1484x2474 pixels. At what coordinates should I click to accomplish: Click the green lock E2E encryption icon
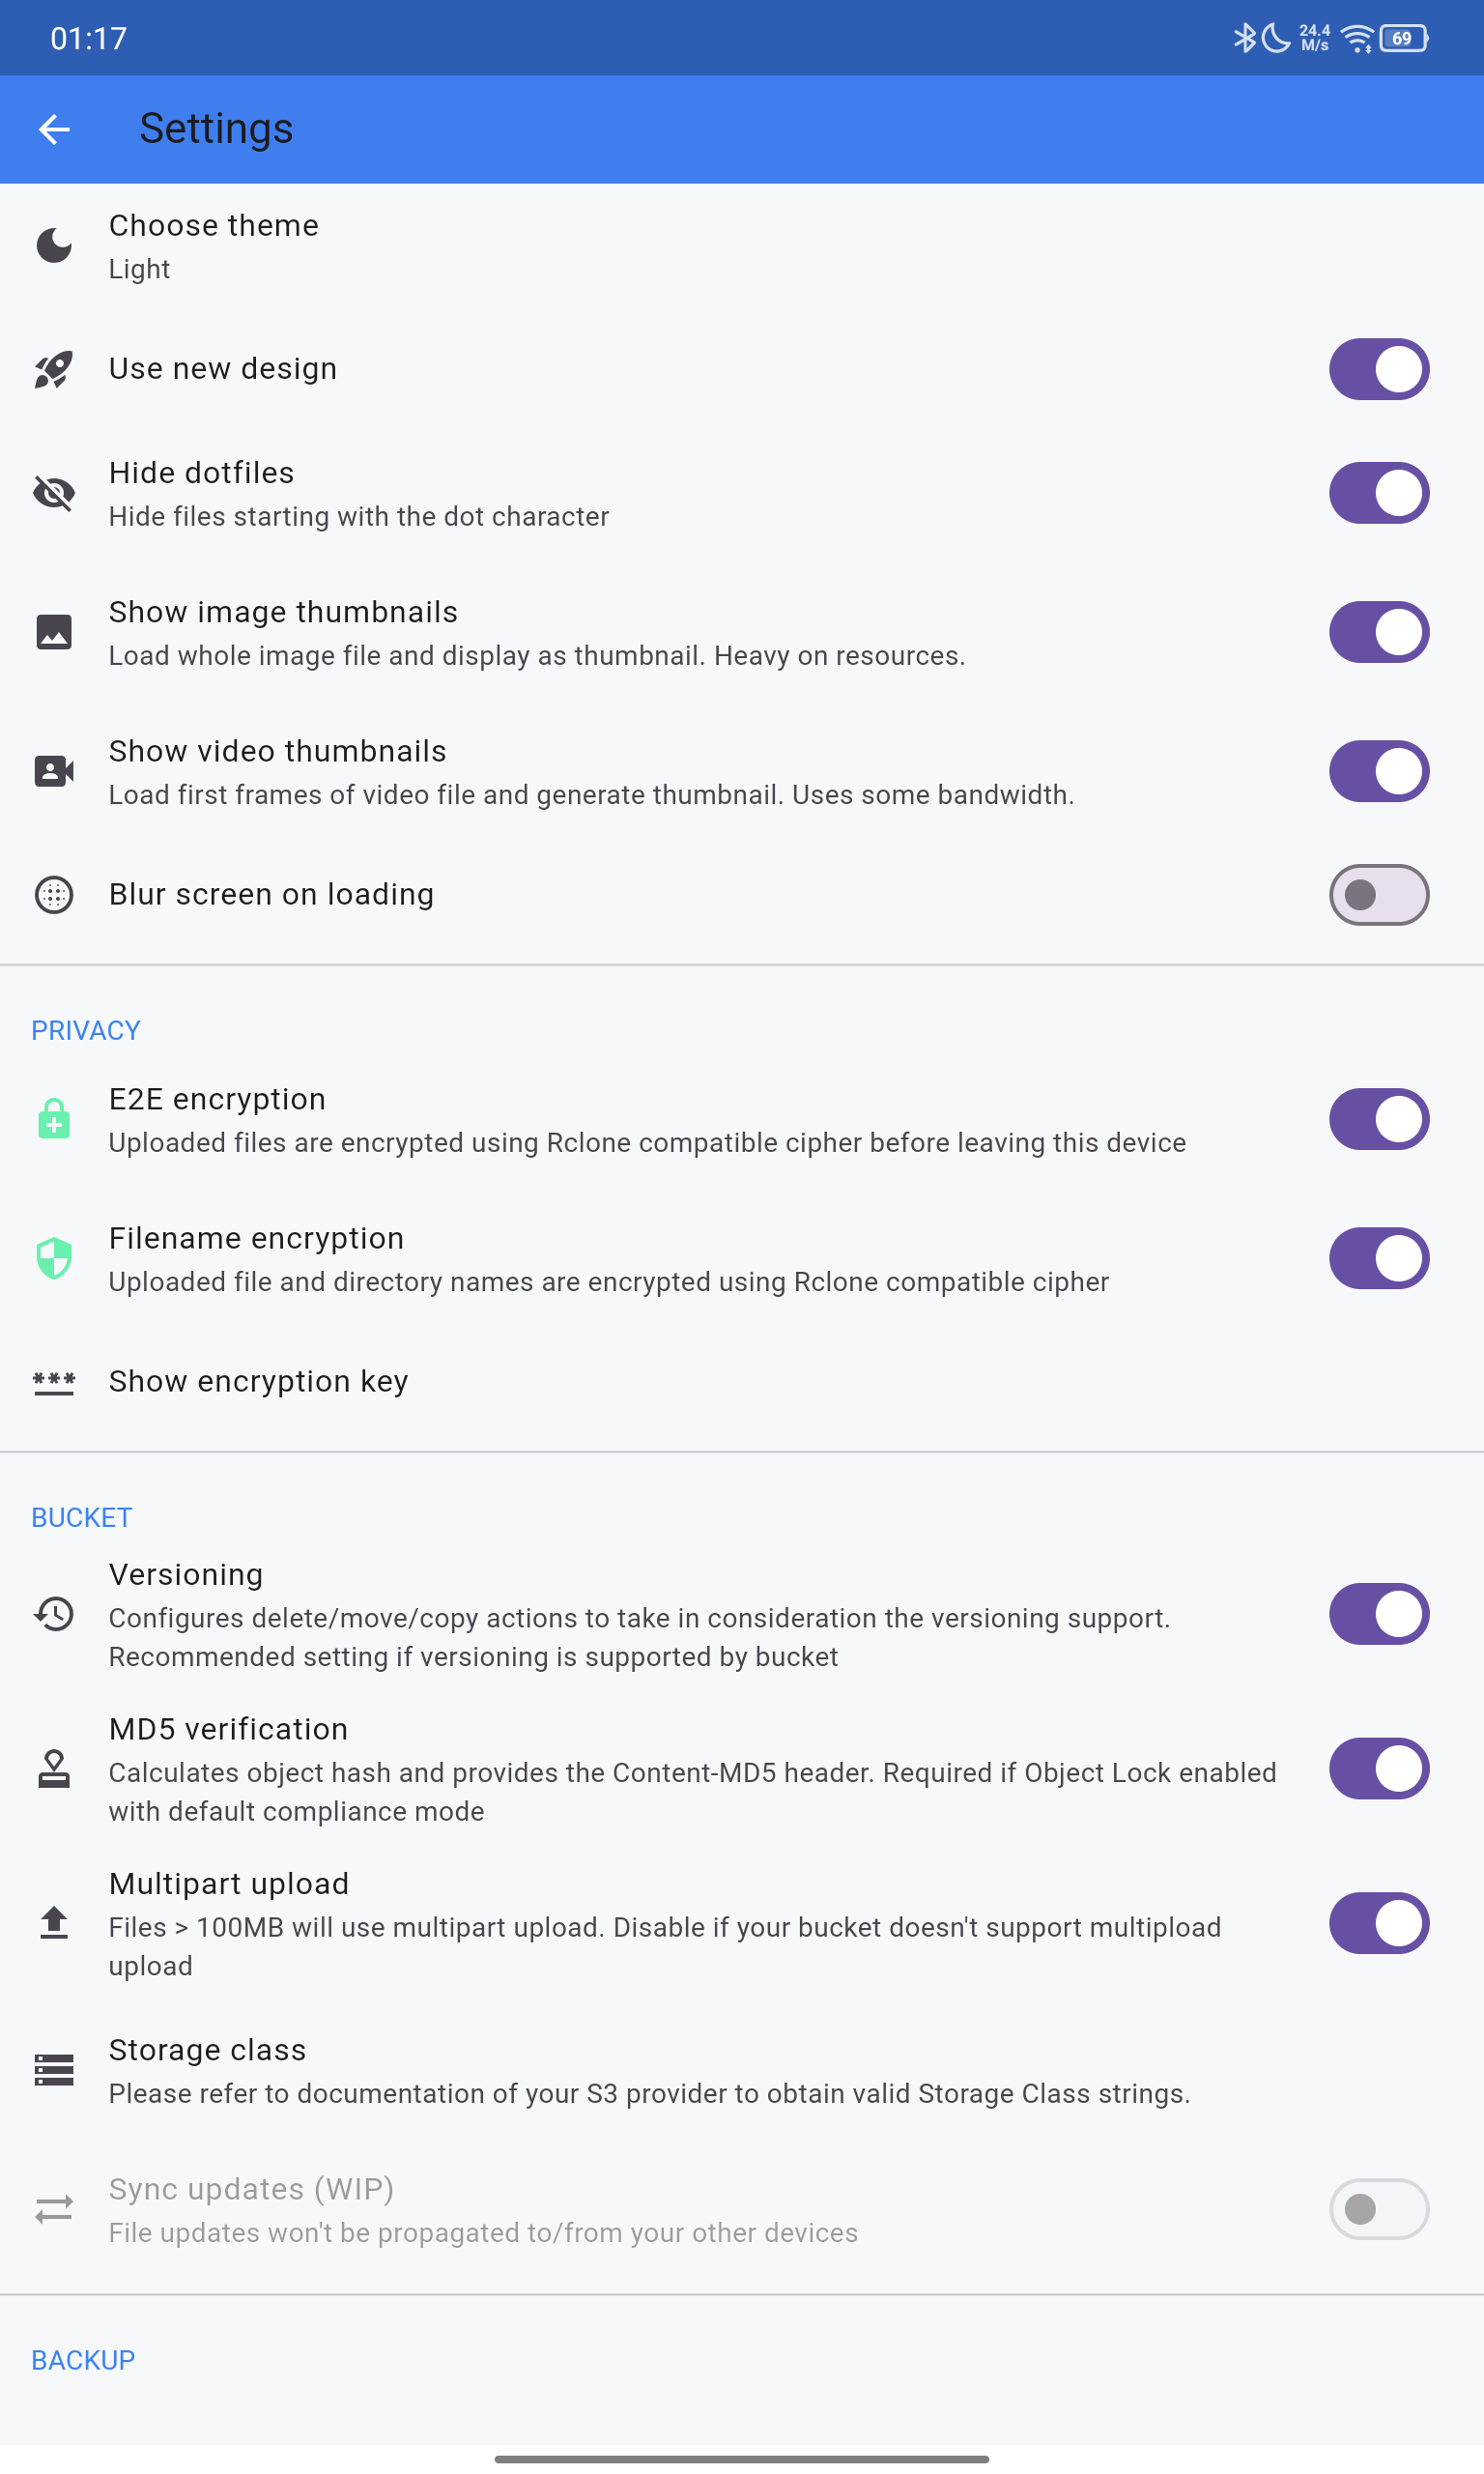[54, 1119]
